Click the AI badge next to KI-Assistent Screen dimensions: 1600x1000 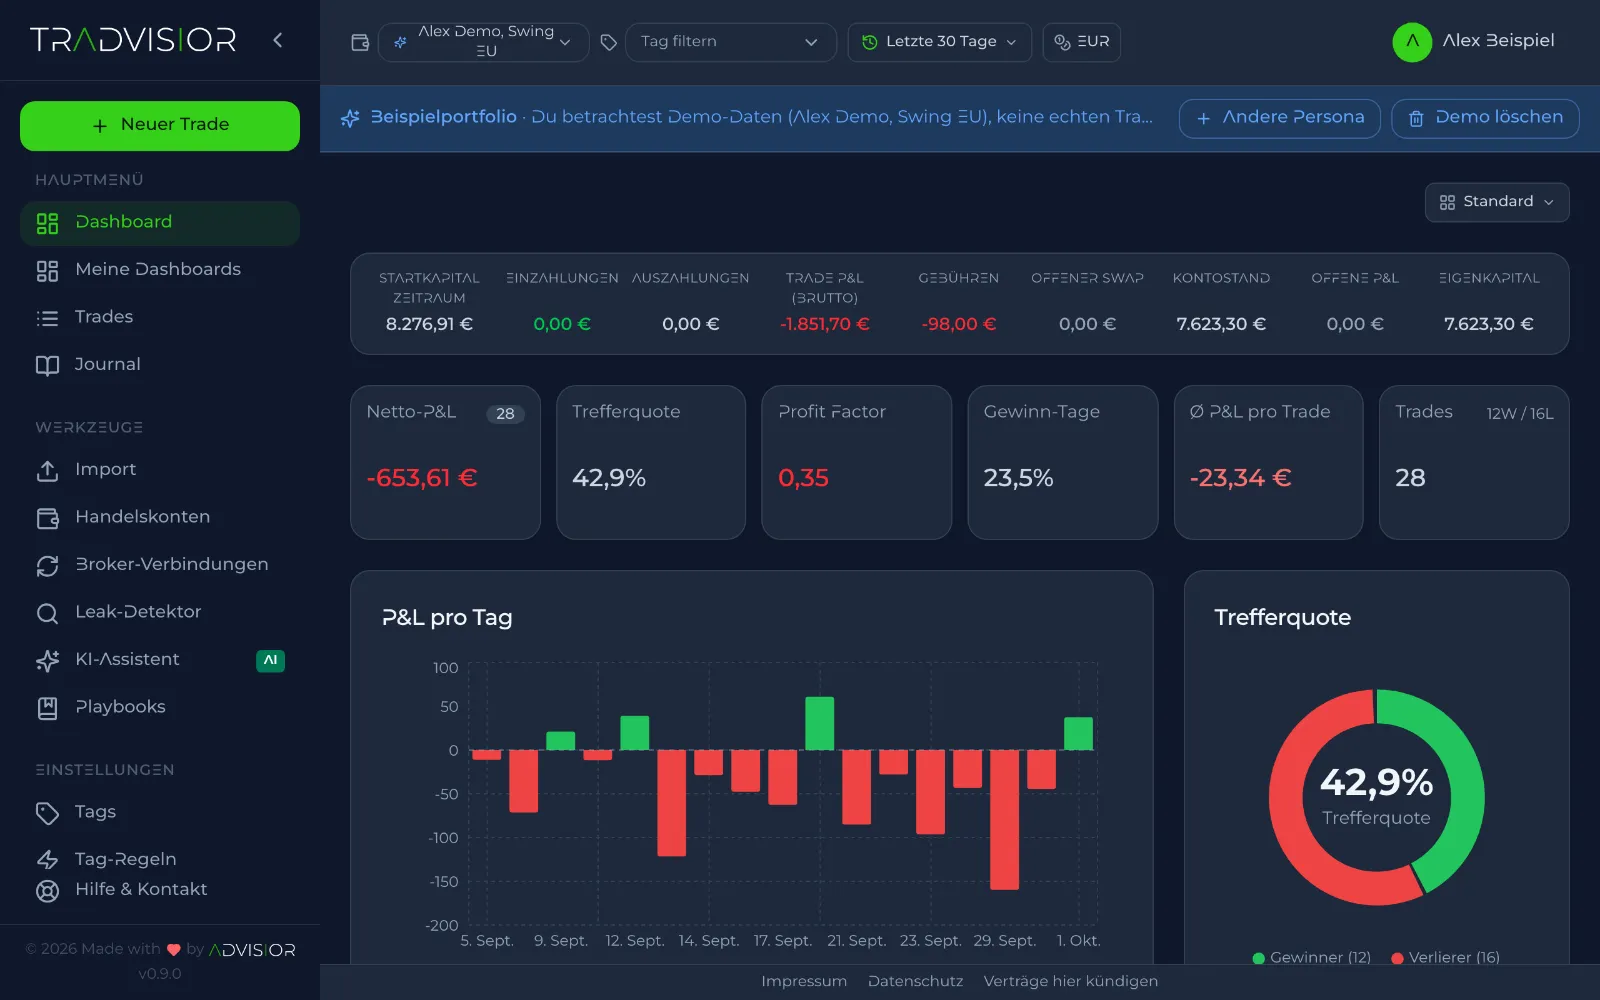(x=270, y=660)
